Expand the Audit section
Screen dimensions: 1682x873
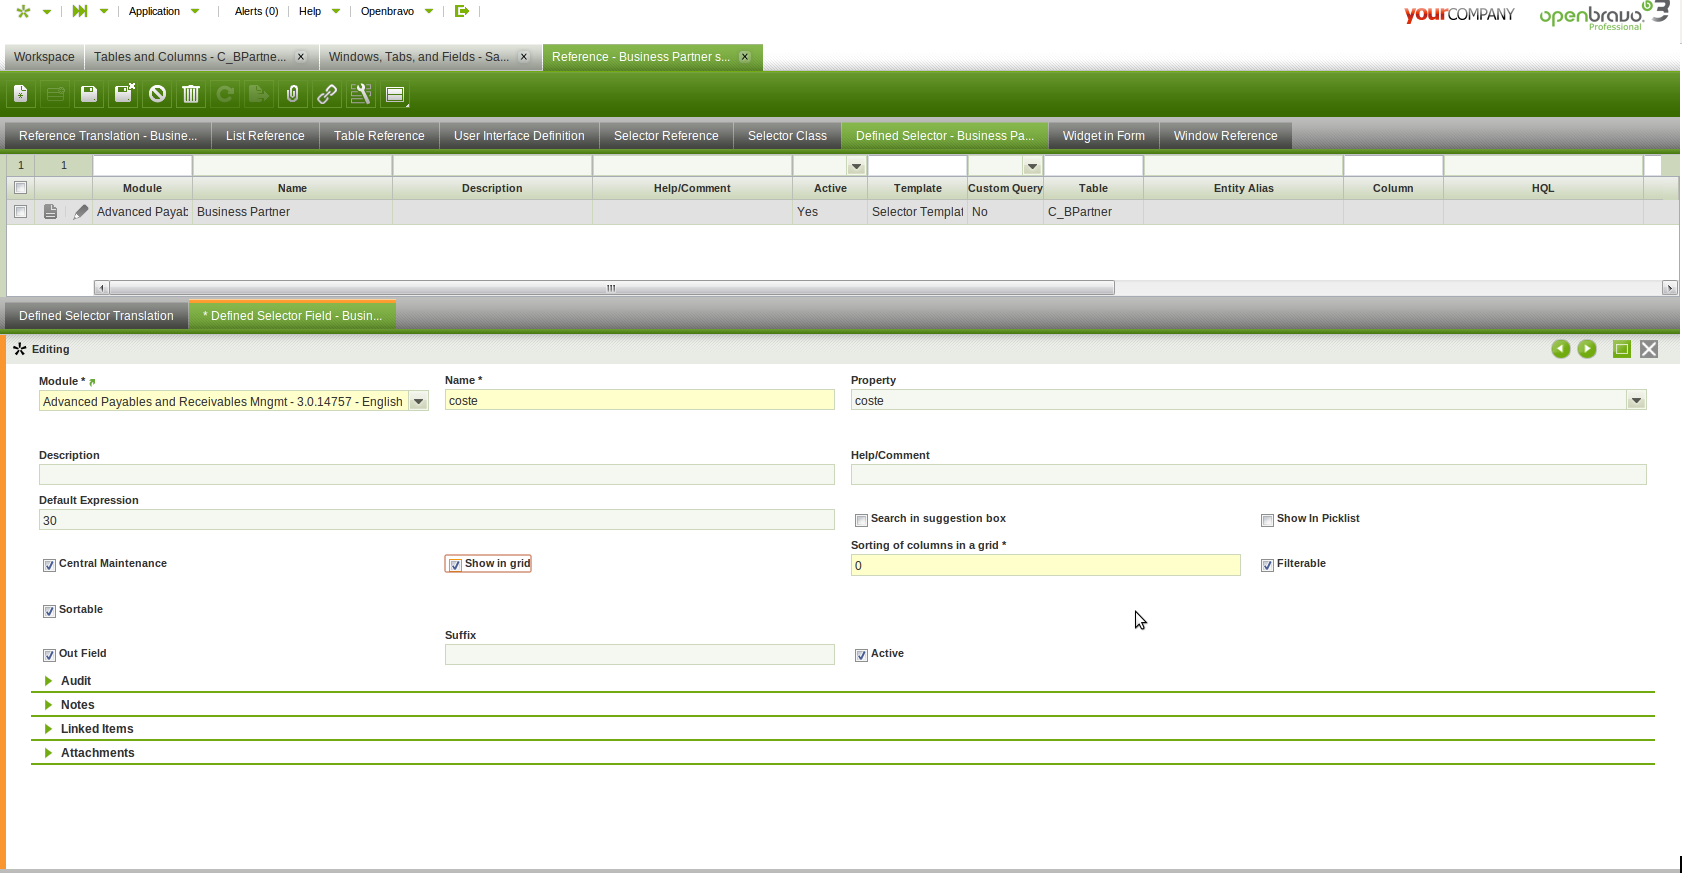click(75, 681)
